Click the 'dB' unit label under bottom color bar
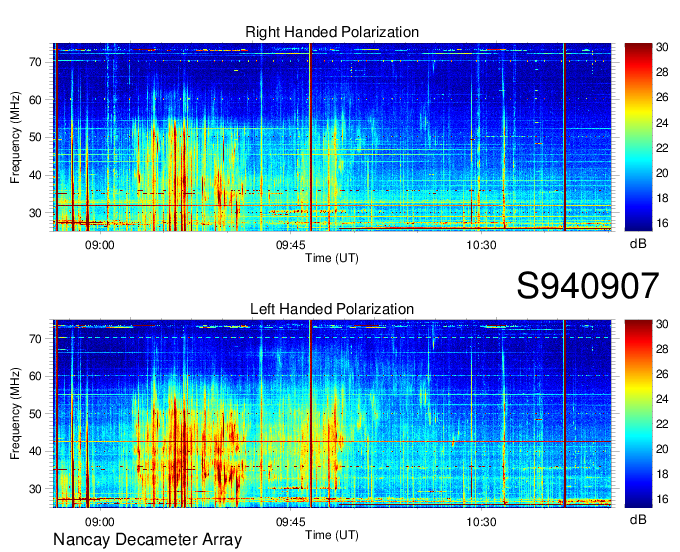The width and height of the screenshot is (680, 552). coord(638,519)
